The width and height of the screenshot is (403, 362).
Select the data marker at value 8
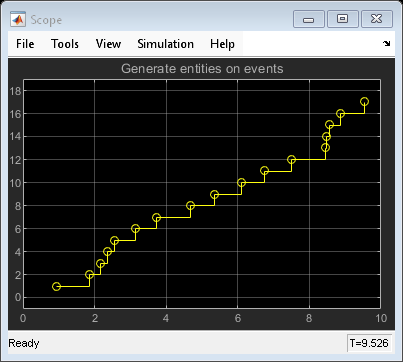point(190,206)
